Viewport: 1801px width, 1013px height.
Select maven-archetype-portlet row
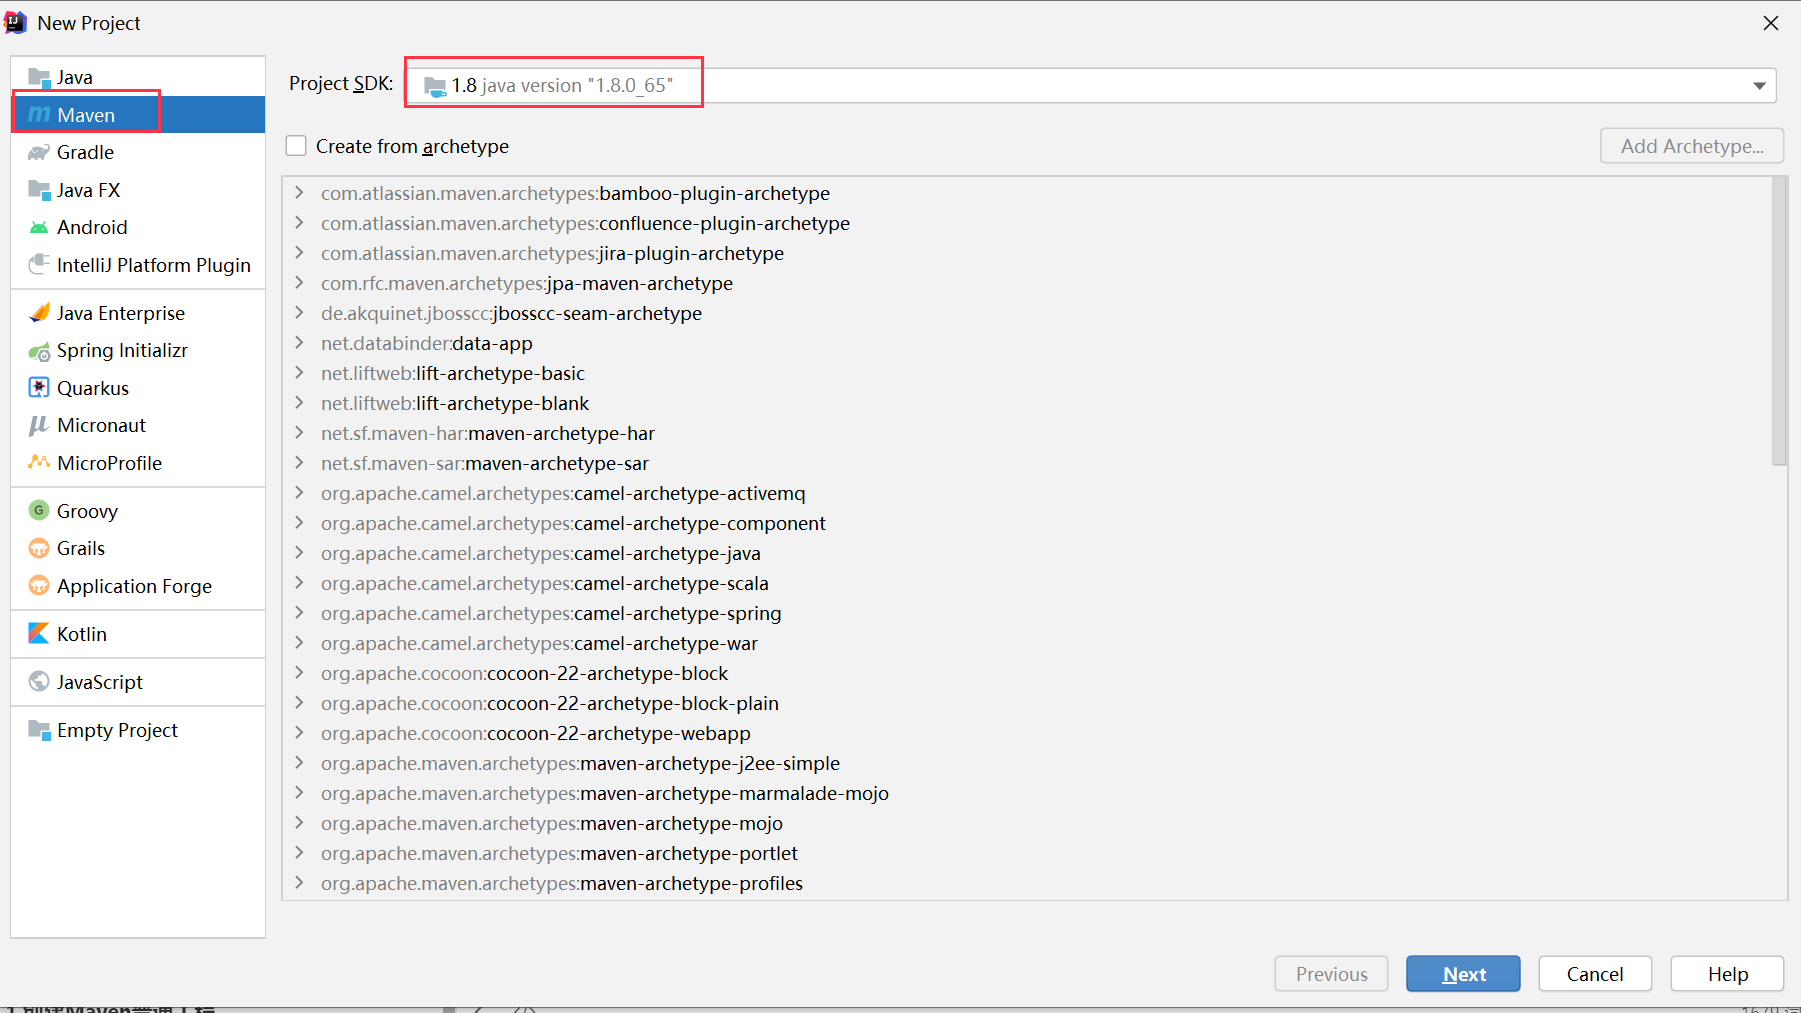point(1027,853)
